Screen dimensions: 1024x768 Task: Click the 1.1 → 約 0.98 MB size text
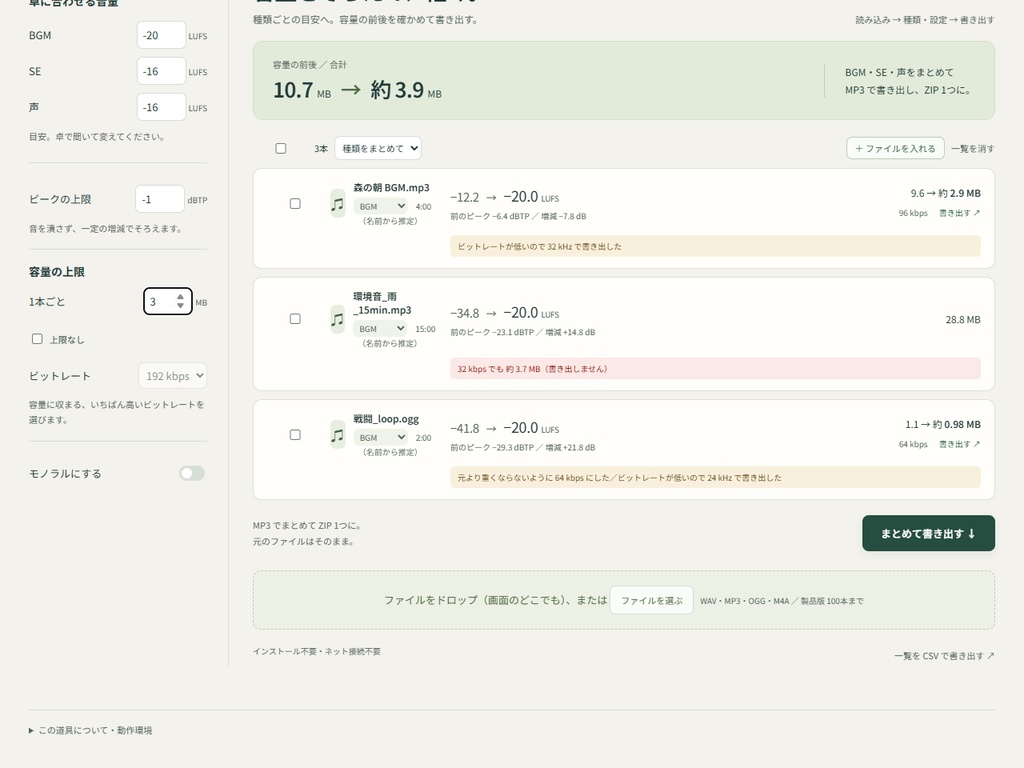click(x=943, y=424)
